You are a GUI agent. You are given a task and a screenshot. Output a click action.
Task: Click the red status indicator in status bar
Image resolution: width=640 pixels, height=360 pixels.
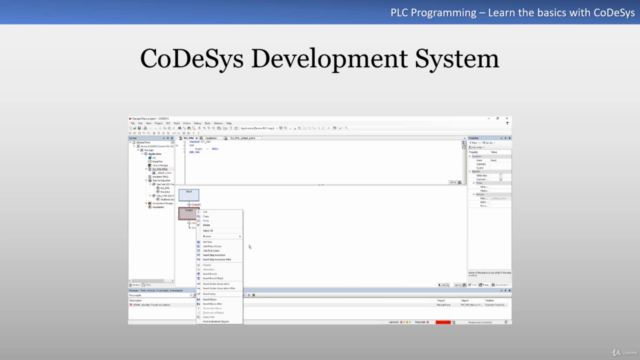pyautogui.click(x=443, y=322)
